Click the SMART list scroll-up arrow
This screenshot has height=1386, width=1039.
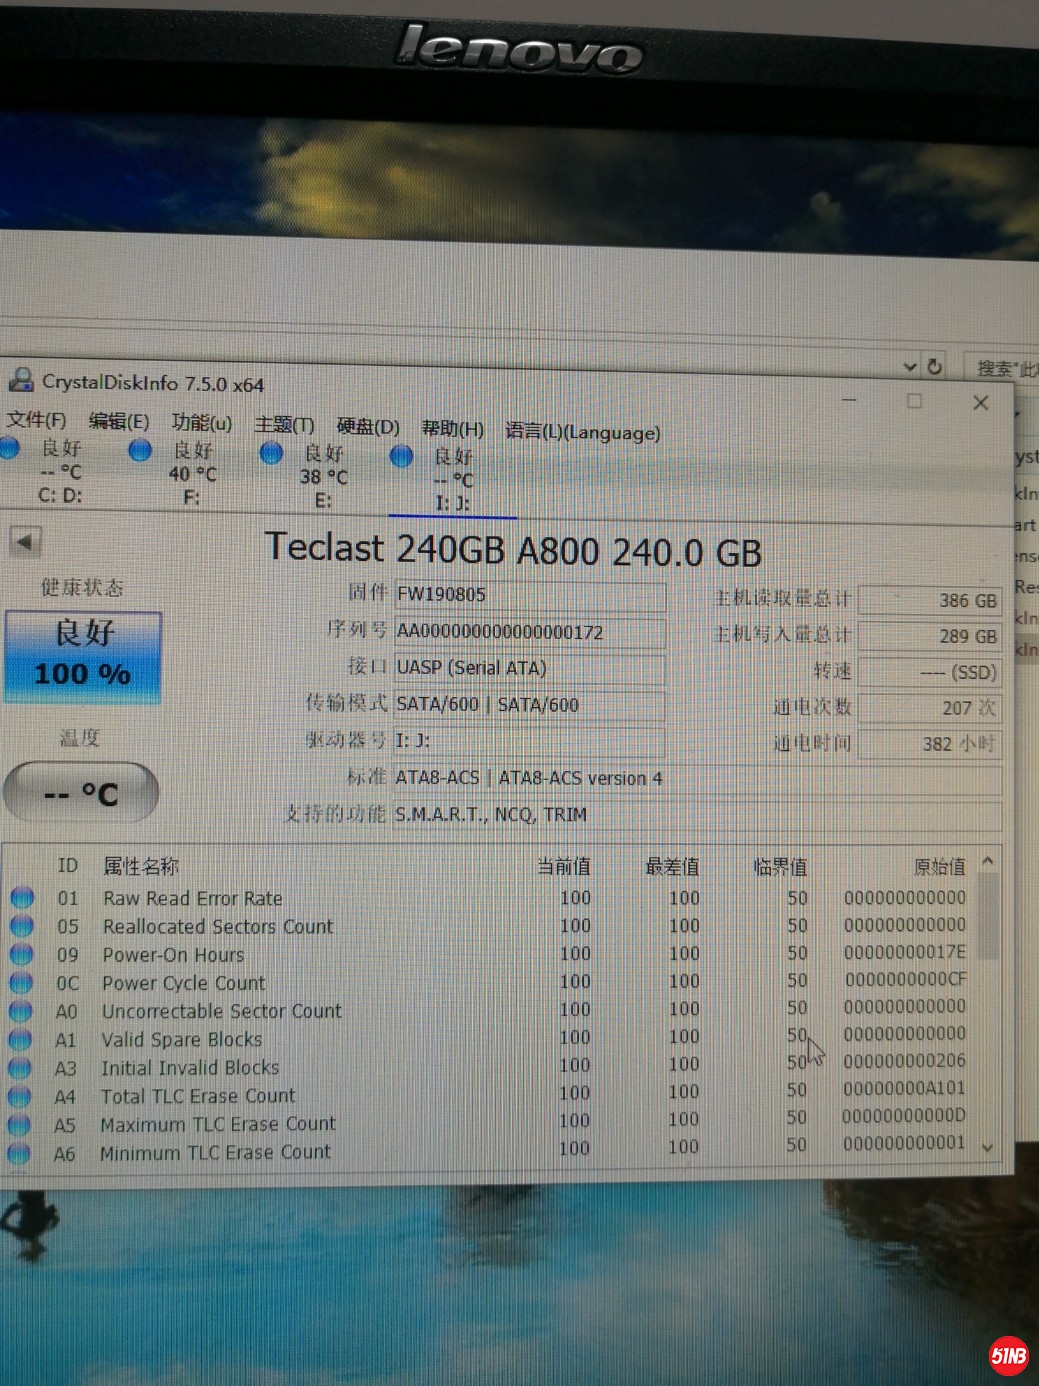coord(988,861)
